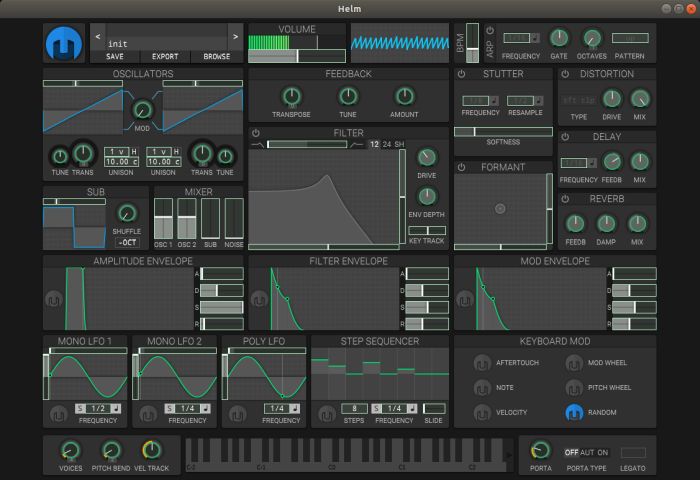Toggle the Delay power button
The height and width of the screenshot is (480, 700).
[x=565, y=137]
